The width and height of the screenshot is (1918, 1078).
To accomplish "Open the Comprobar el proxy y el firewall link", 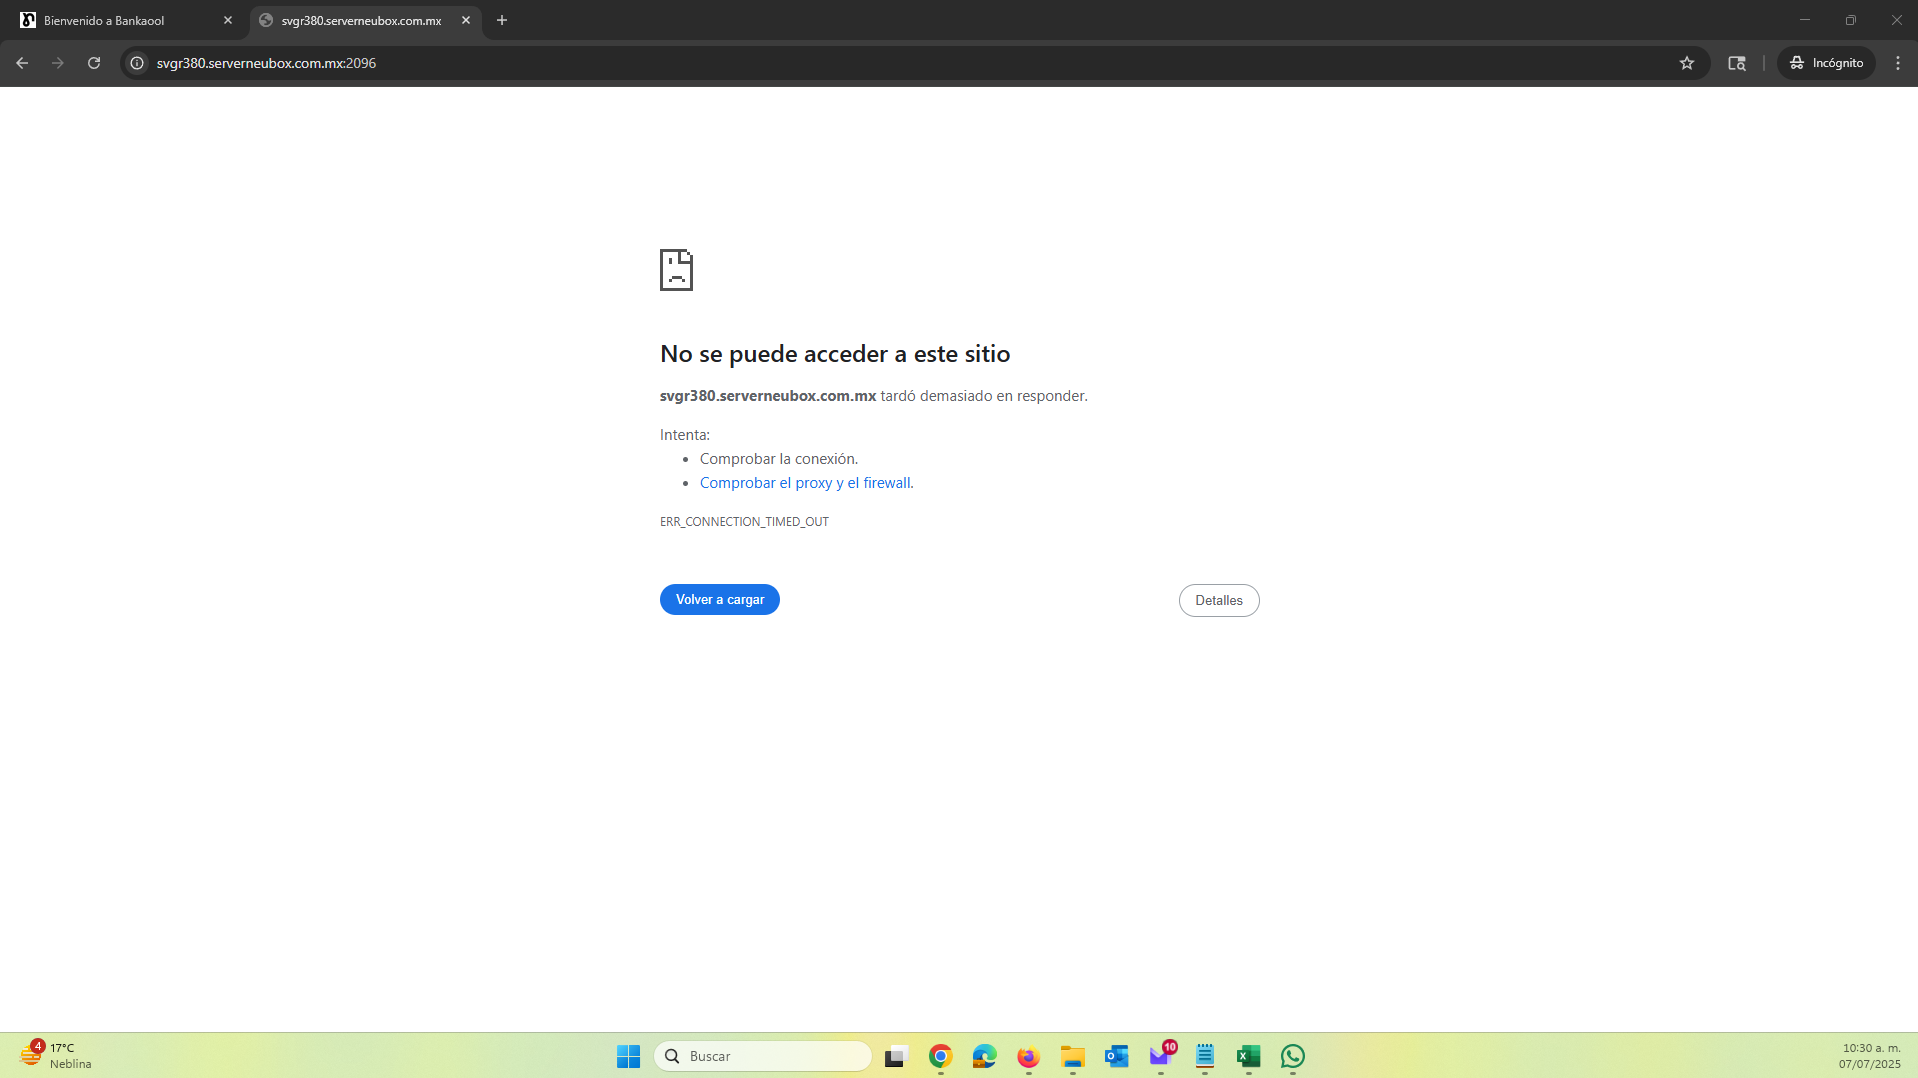I will pos(806,483).
